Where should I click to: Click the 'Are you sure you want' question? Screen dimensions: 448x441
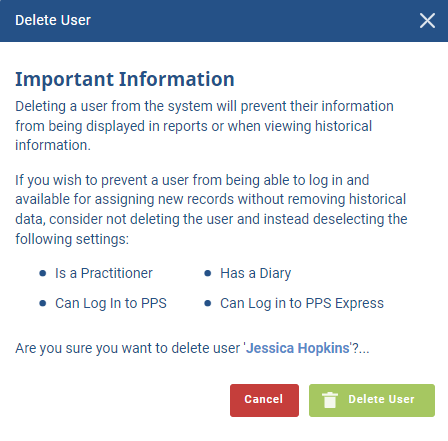coord(192,348)
